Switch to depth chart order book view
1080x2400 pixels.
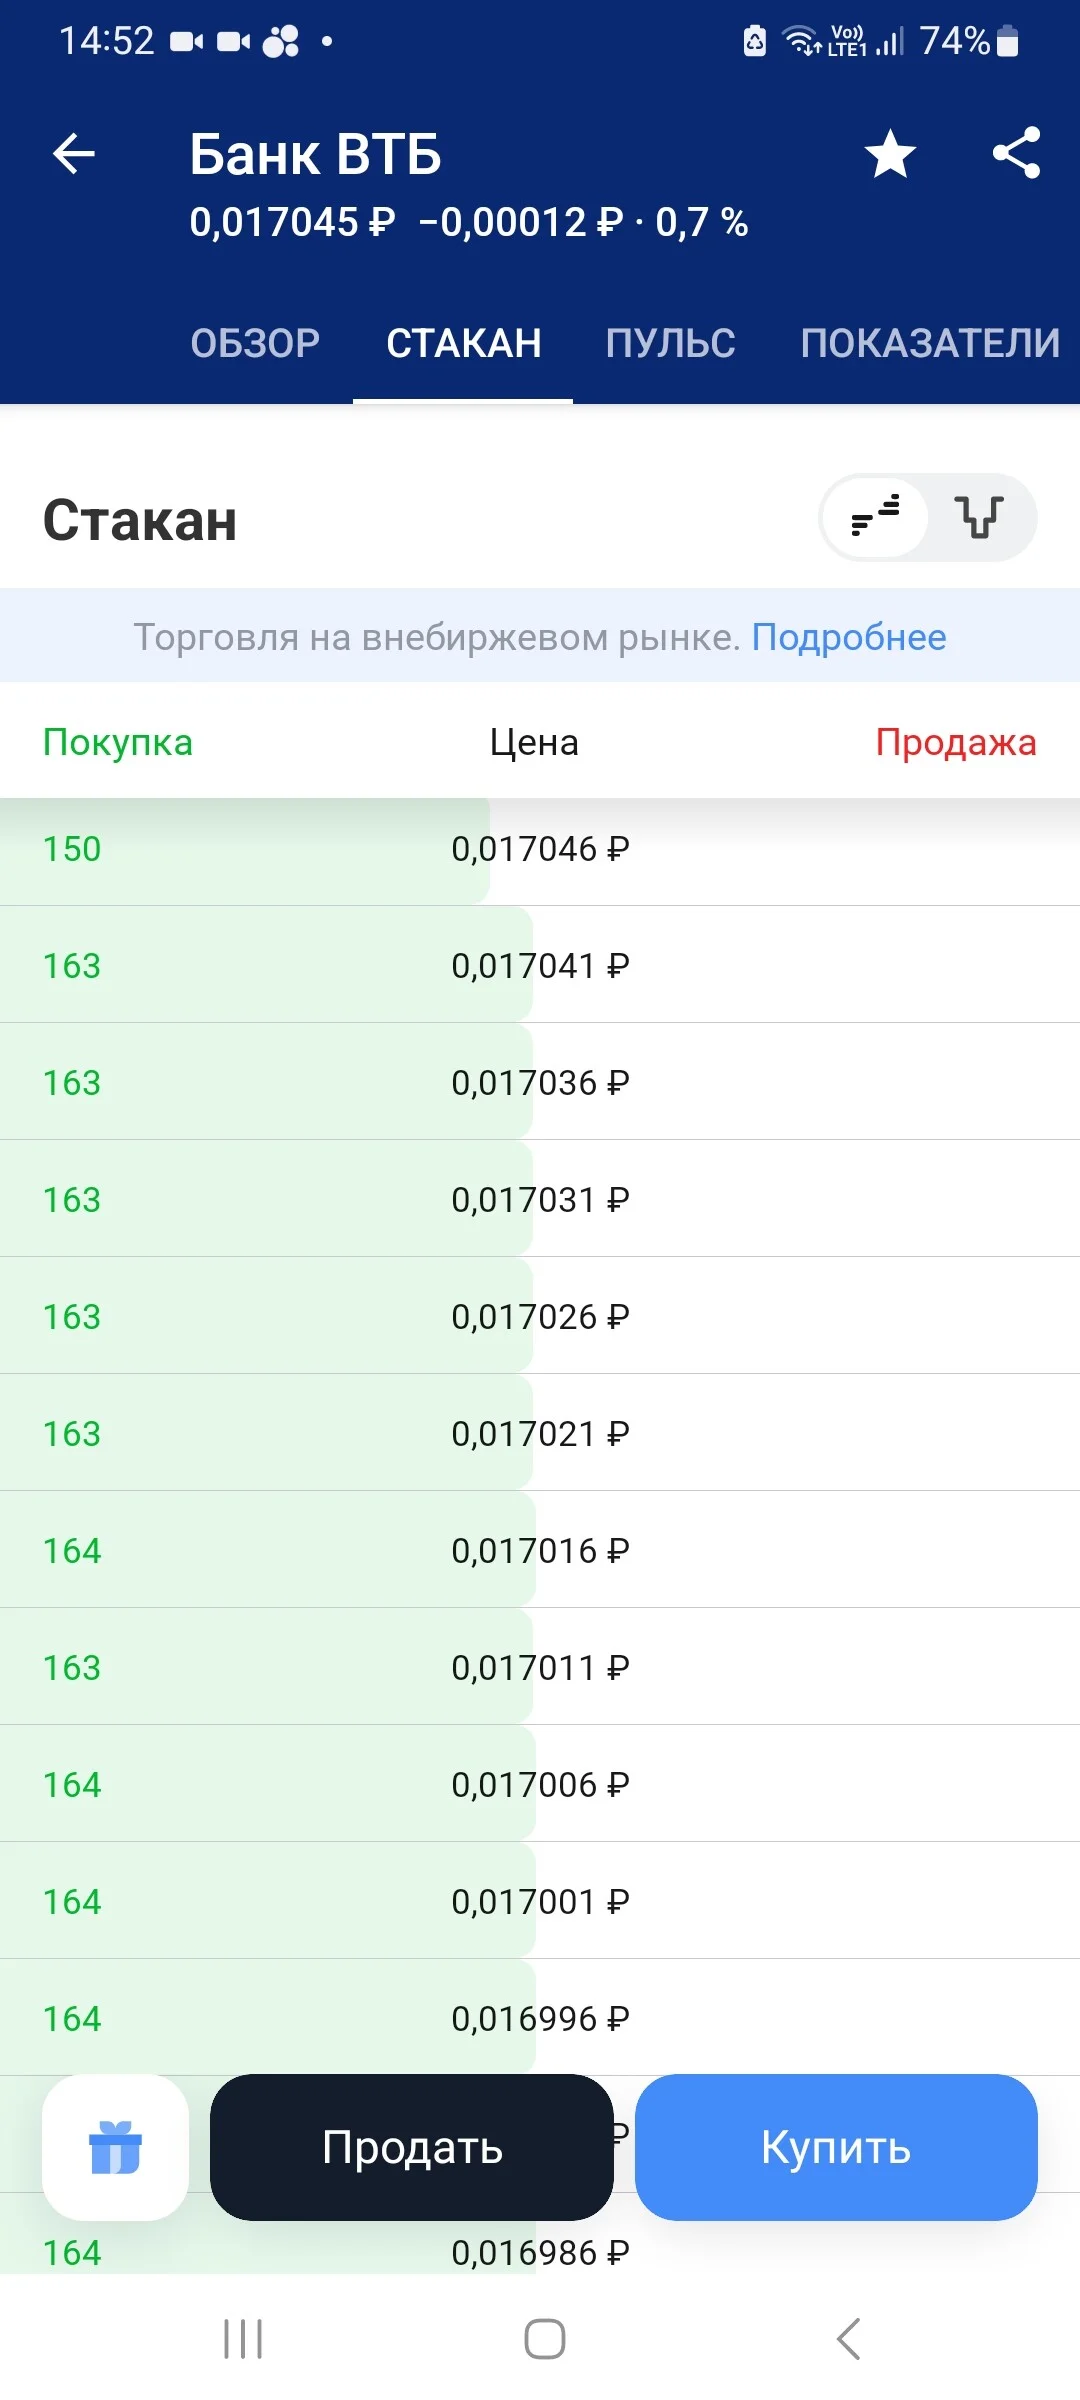click(980, 517)
